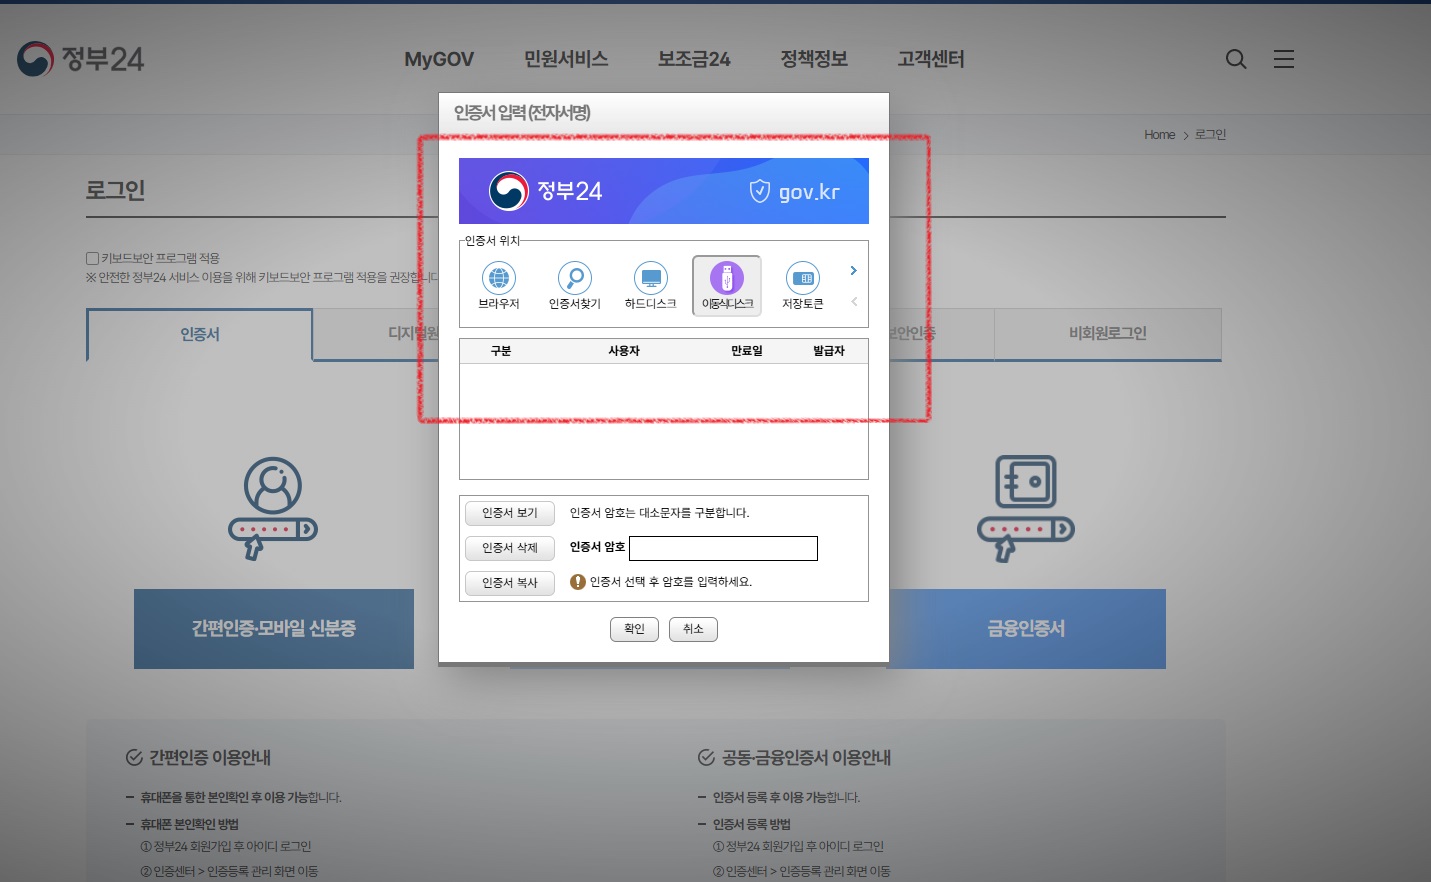The height and width of the screenshot is (882, 1431).
Task: Click 인증서 삭제 button
Action: click(510, 548)
